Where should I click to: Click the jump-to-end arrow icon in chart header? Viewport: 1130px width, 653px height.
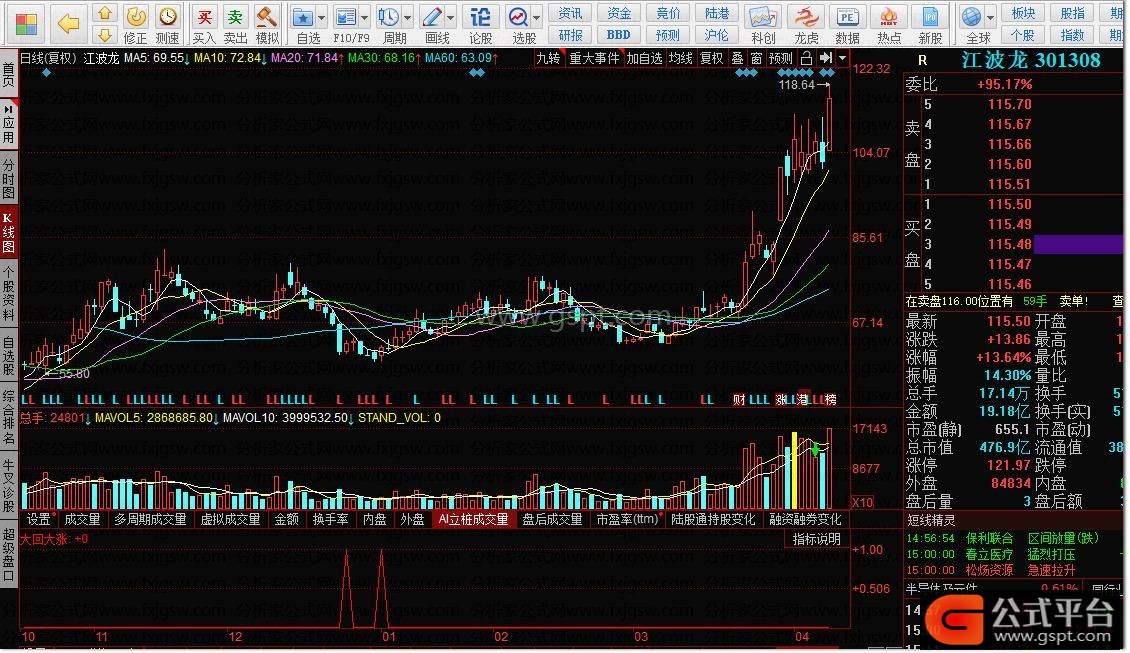point(826,58)
